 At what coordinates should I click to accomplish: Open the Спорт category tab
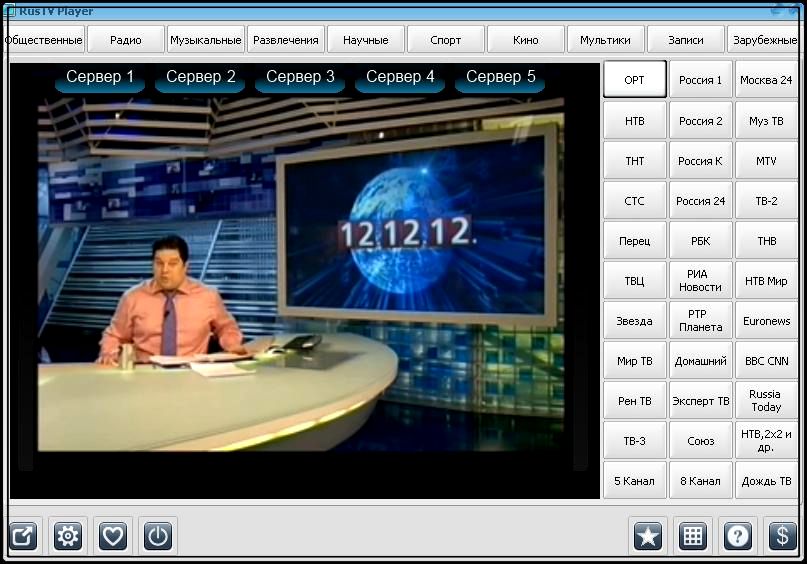(446, 40)
